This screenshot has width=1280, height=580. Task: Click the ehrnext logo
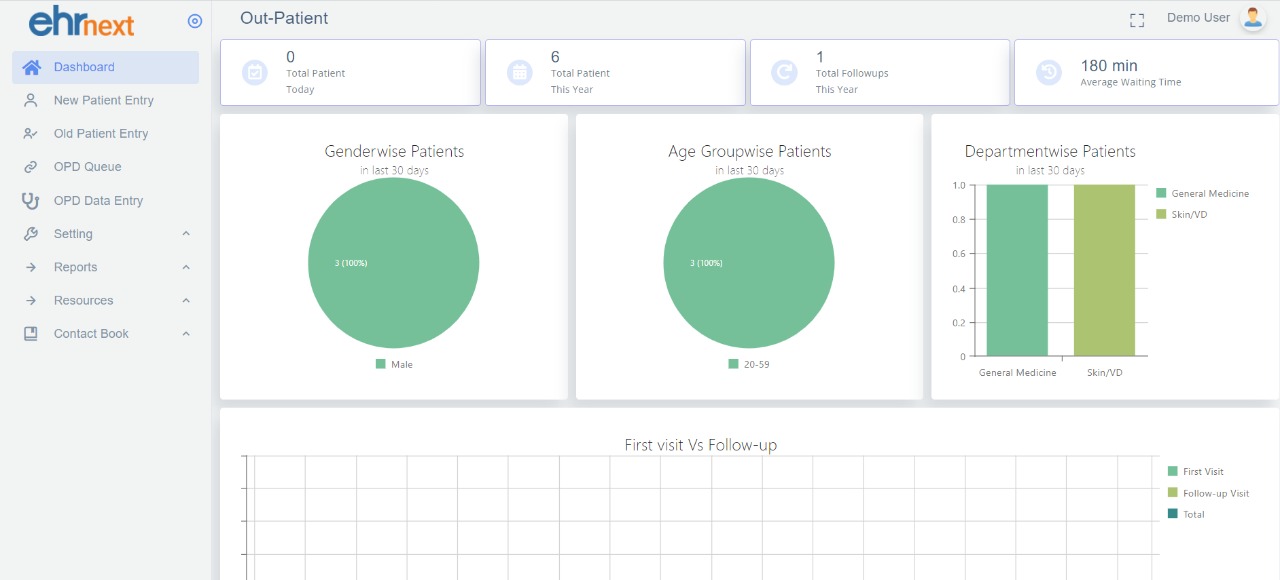pos(82,21)
